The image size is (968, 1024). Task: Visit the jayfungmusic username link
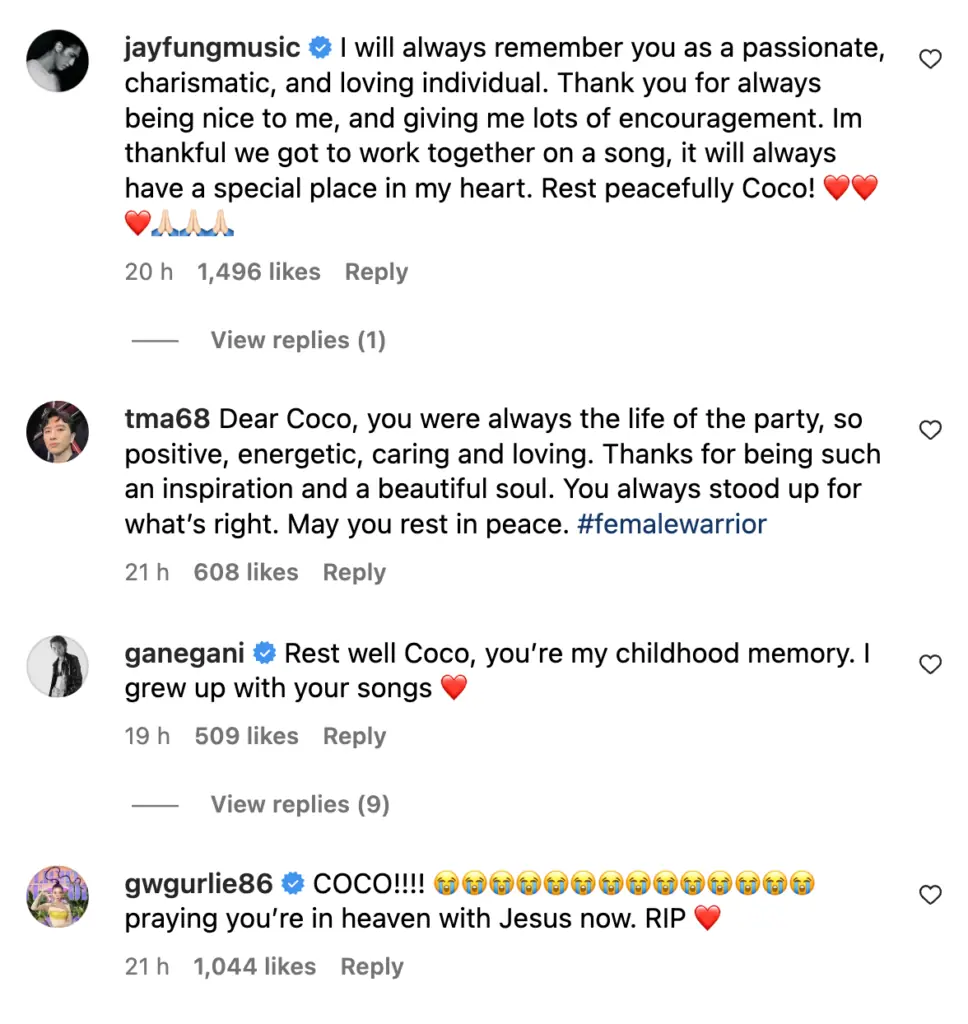tap(212, 47)
